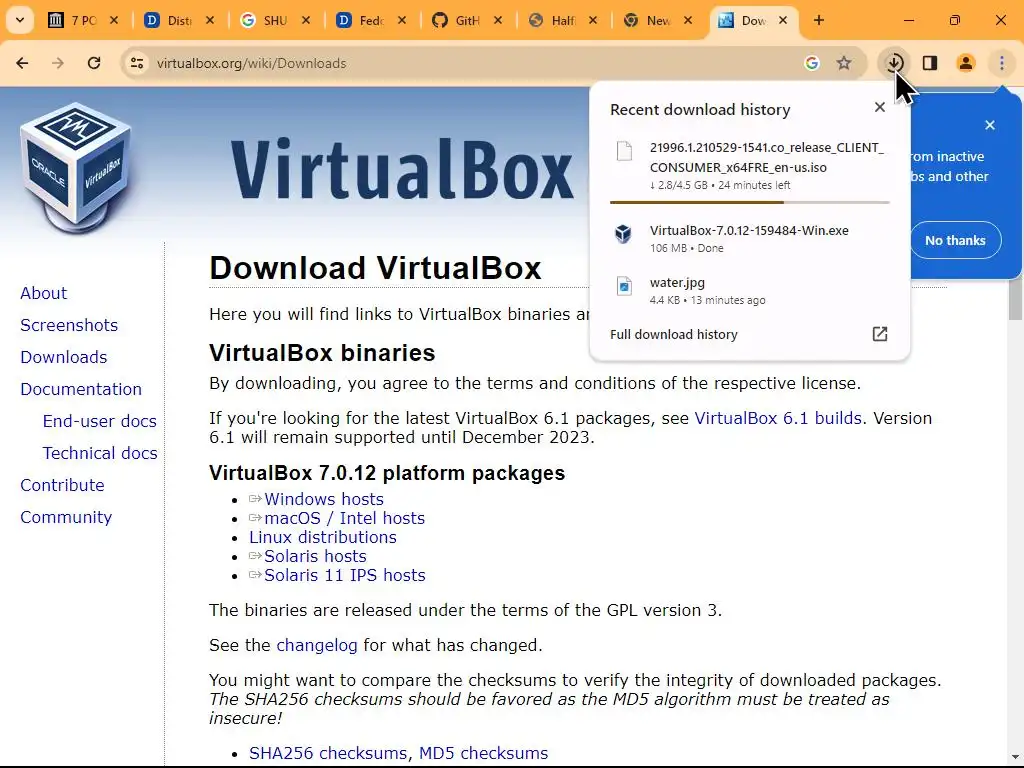
Task: Open the tab search dropdown arrow
Action: 20,20
